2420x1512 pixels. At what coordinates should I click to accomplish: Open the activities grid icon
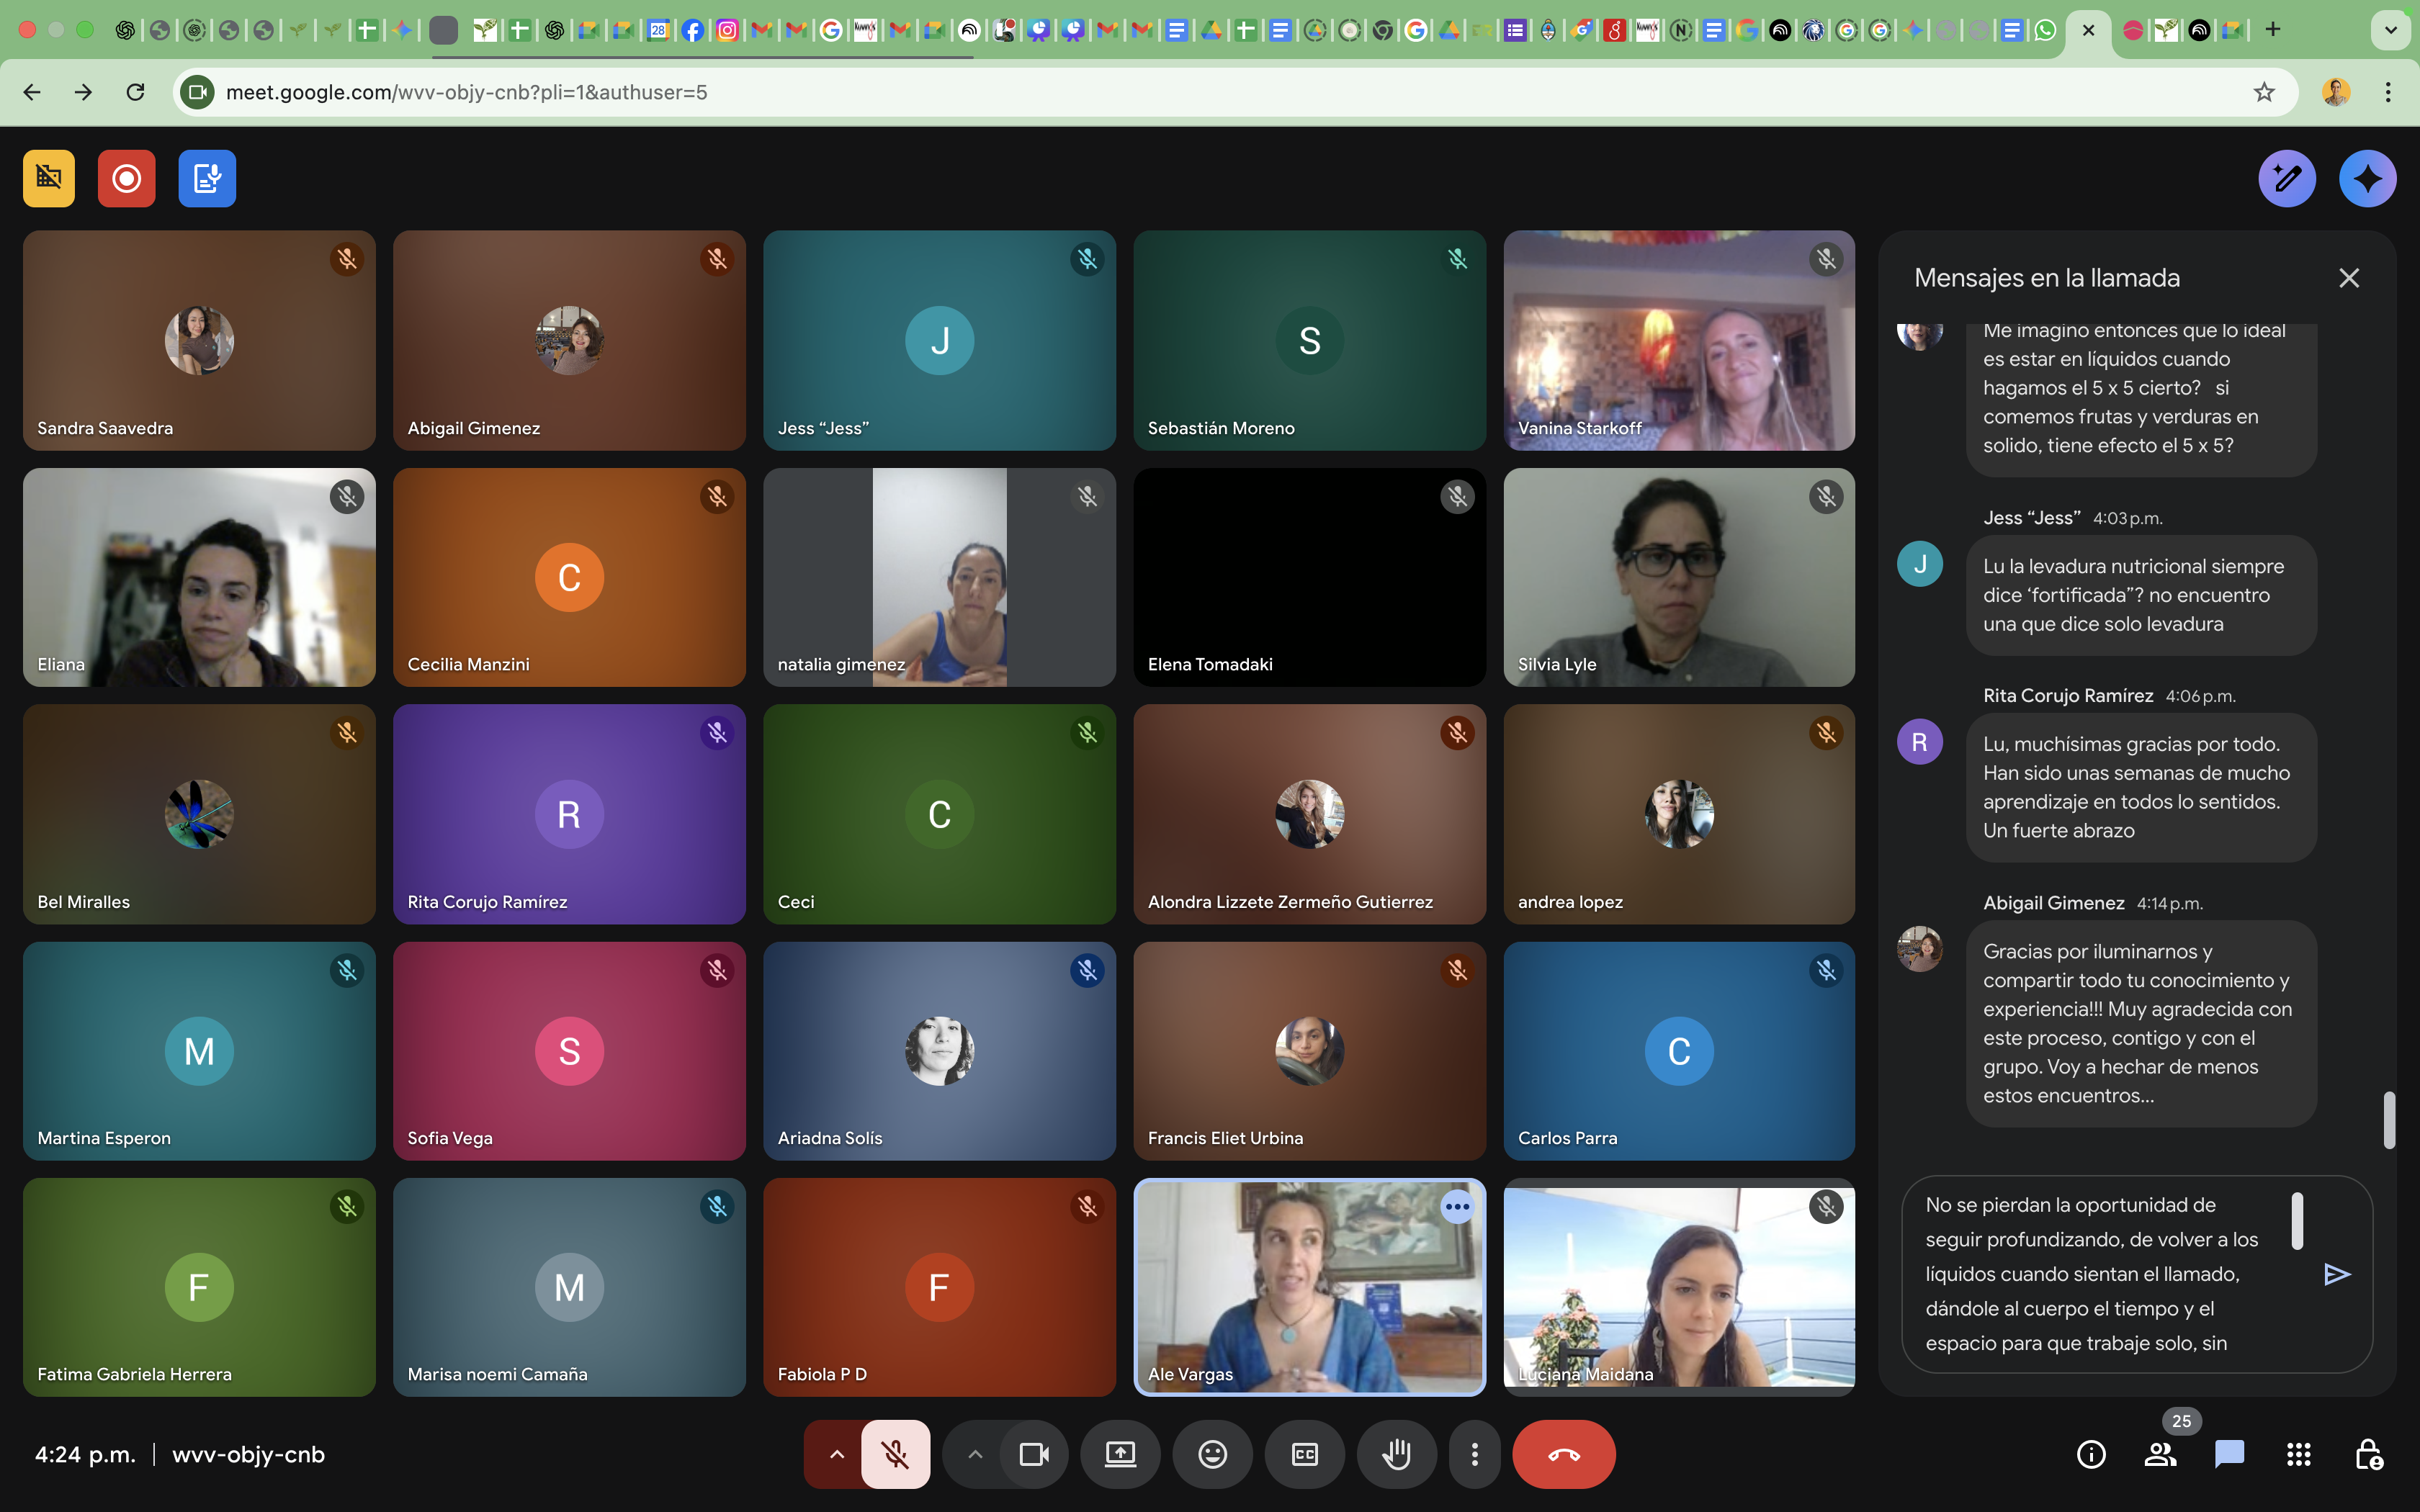click(2298, 1454)
